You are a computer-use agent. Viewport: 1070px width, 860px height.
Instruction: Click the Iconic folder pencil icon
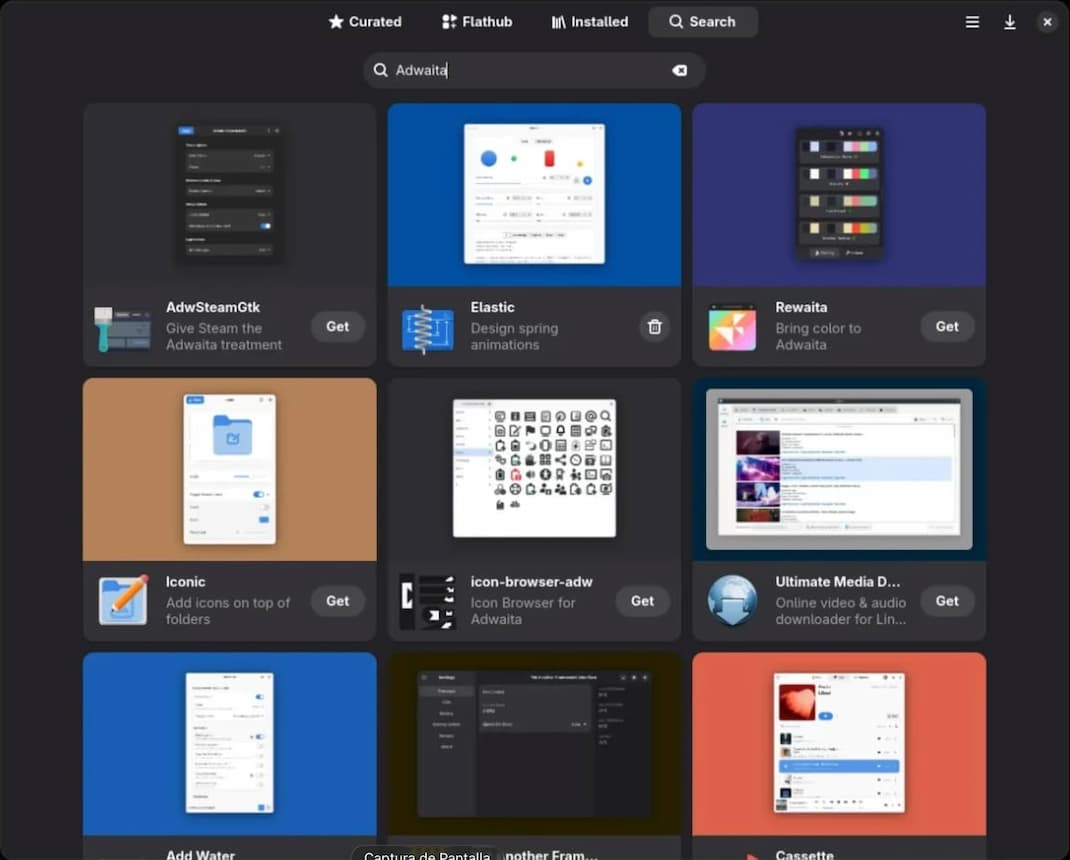click(123, 601)
